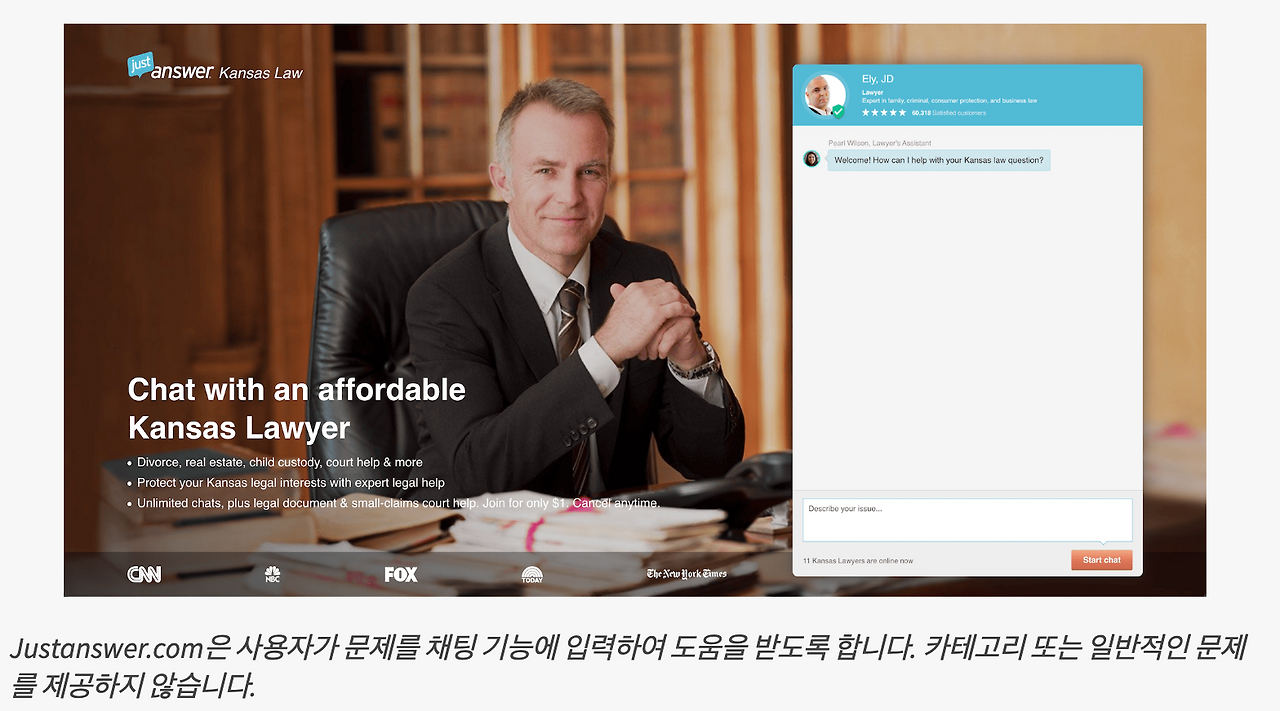The image size is (1280, 711).
Task: Click the NBC peacock logo
Action: point(272,575)
